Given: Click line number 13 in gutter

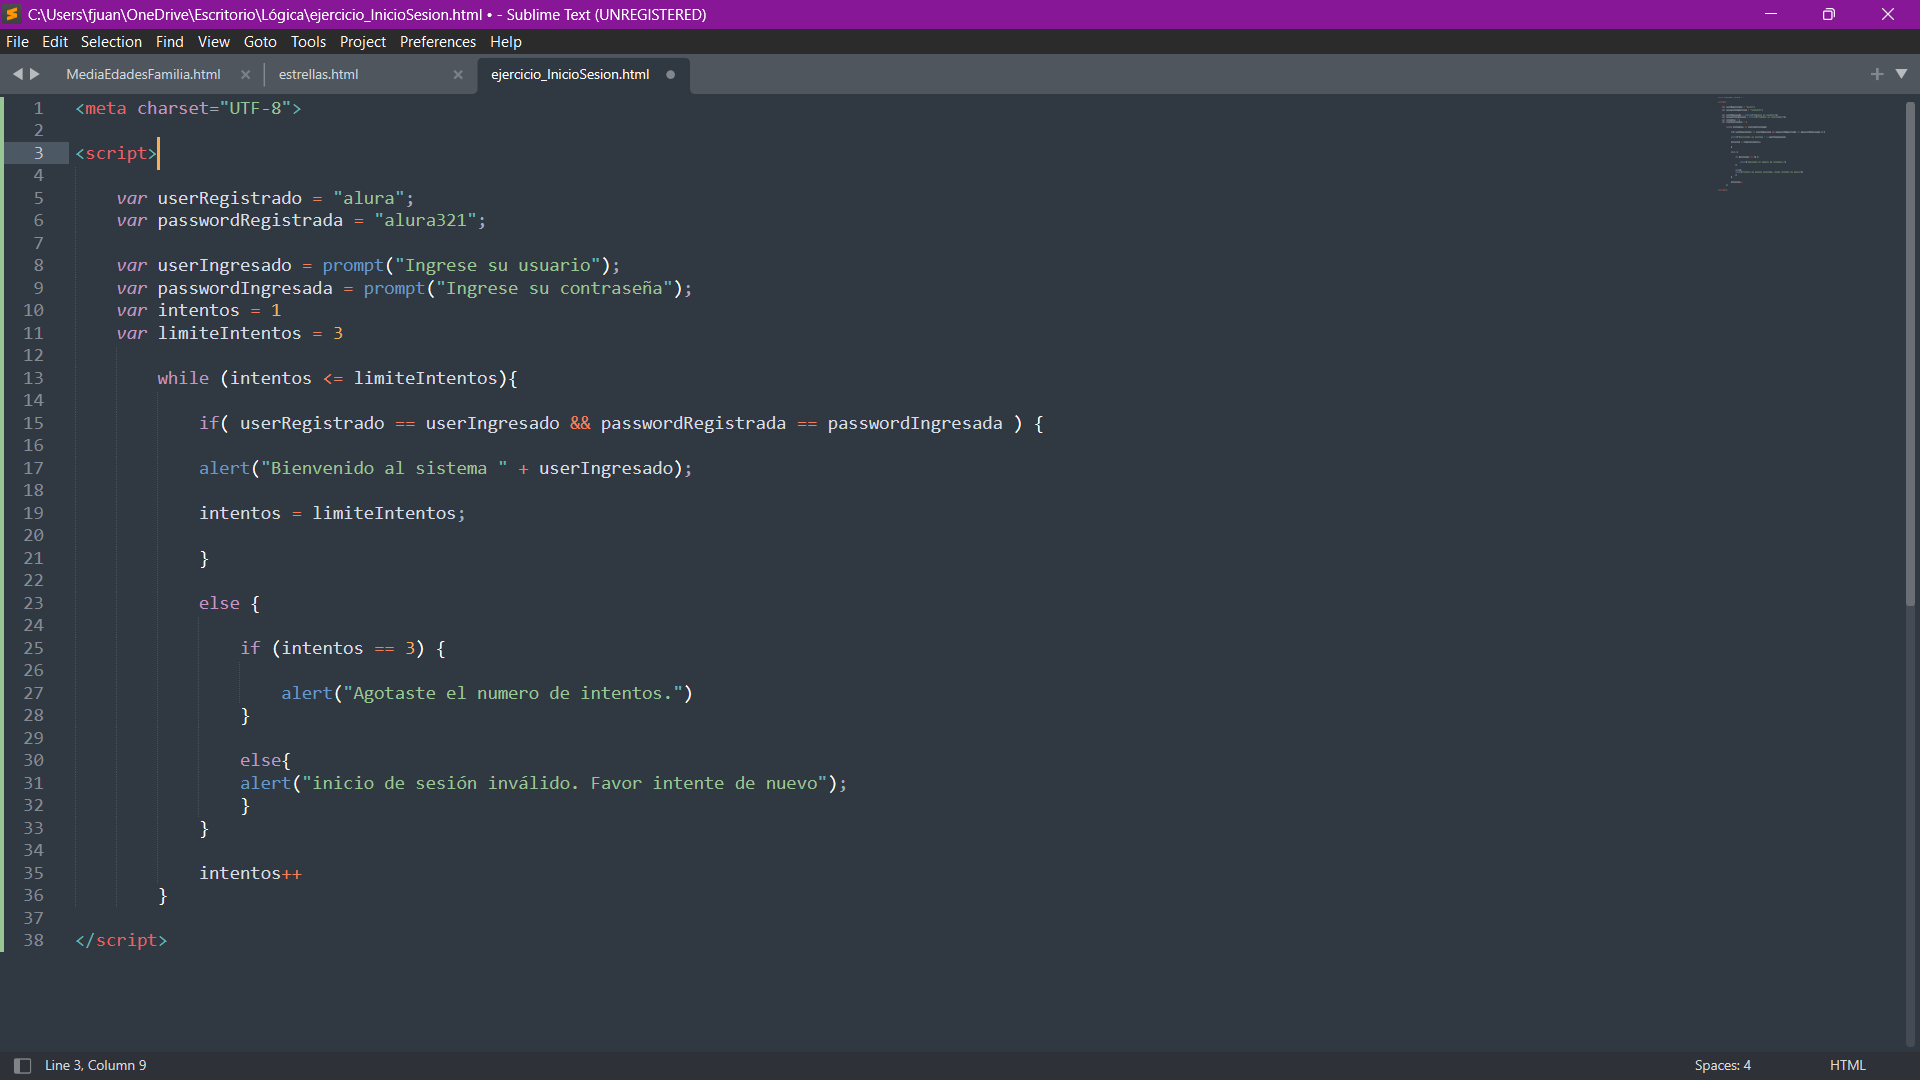Looking at the screenshot, I should click(33, 378).
